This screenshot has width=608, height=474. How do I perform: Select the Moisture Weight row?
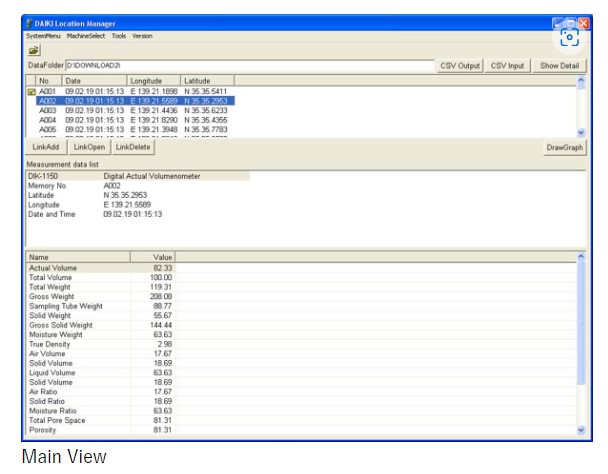pos(101,334)
